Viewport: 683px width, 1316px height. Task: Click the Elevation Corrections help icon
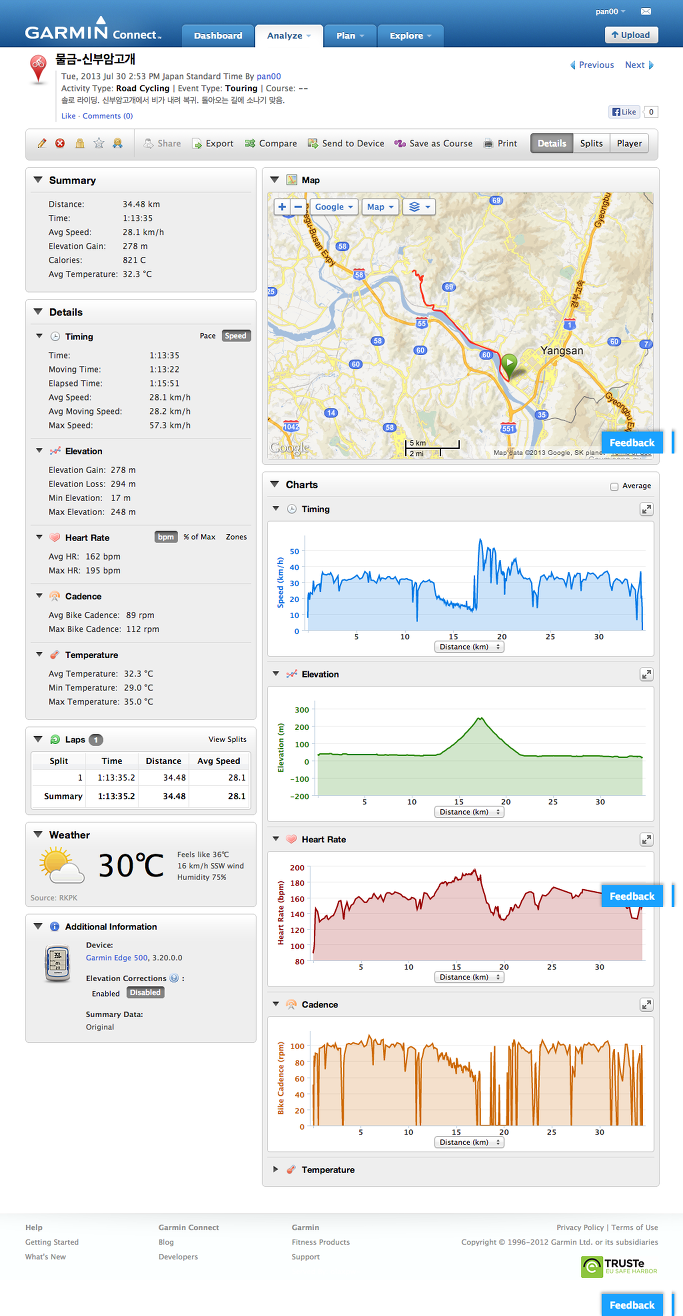pos(174,979)
